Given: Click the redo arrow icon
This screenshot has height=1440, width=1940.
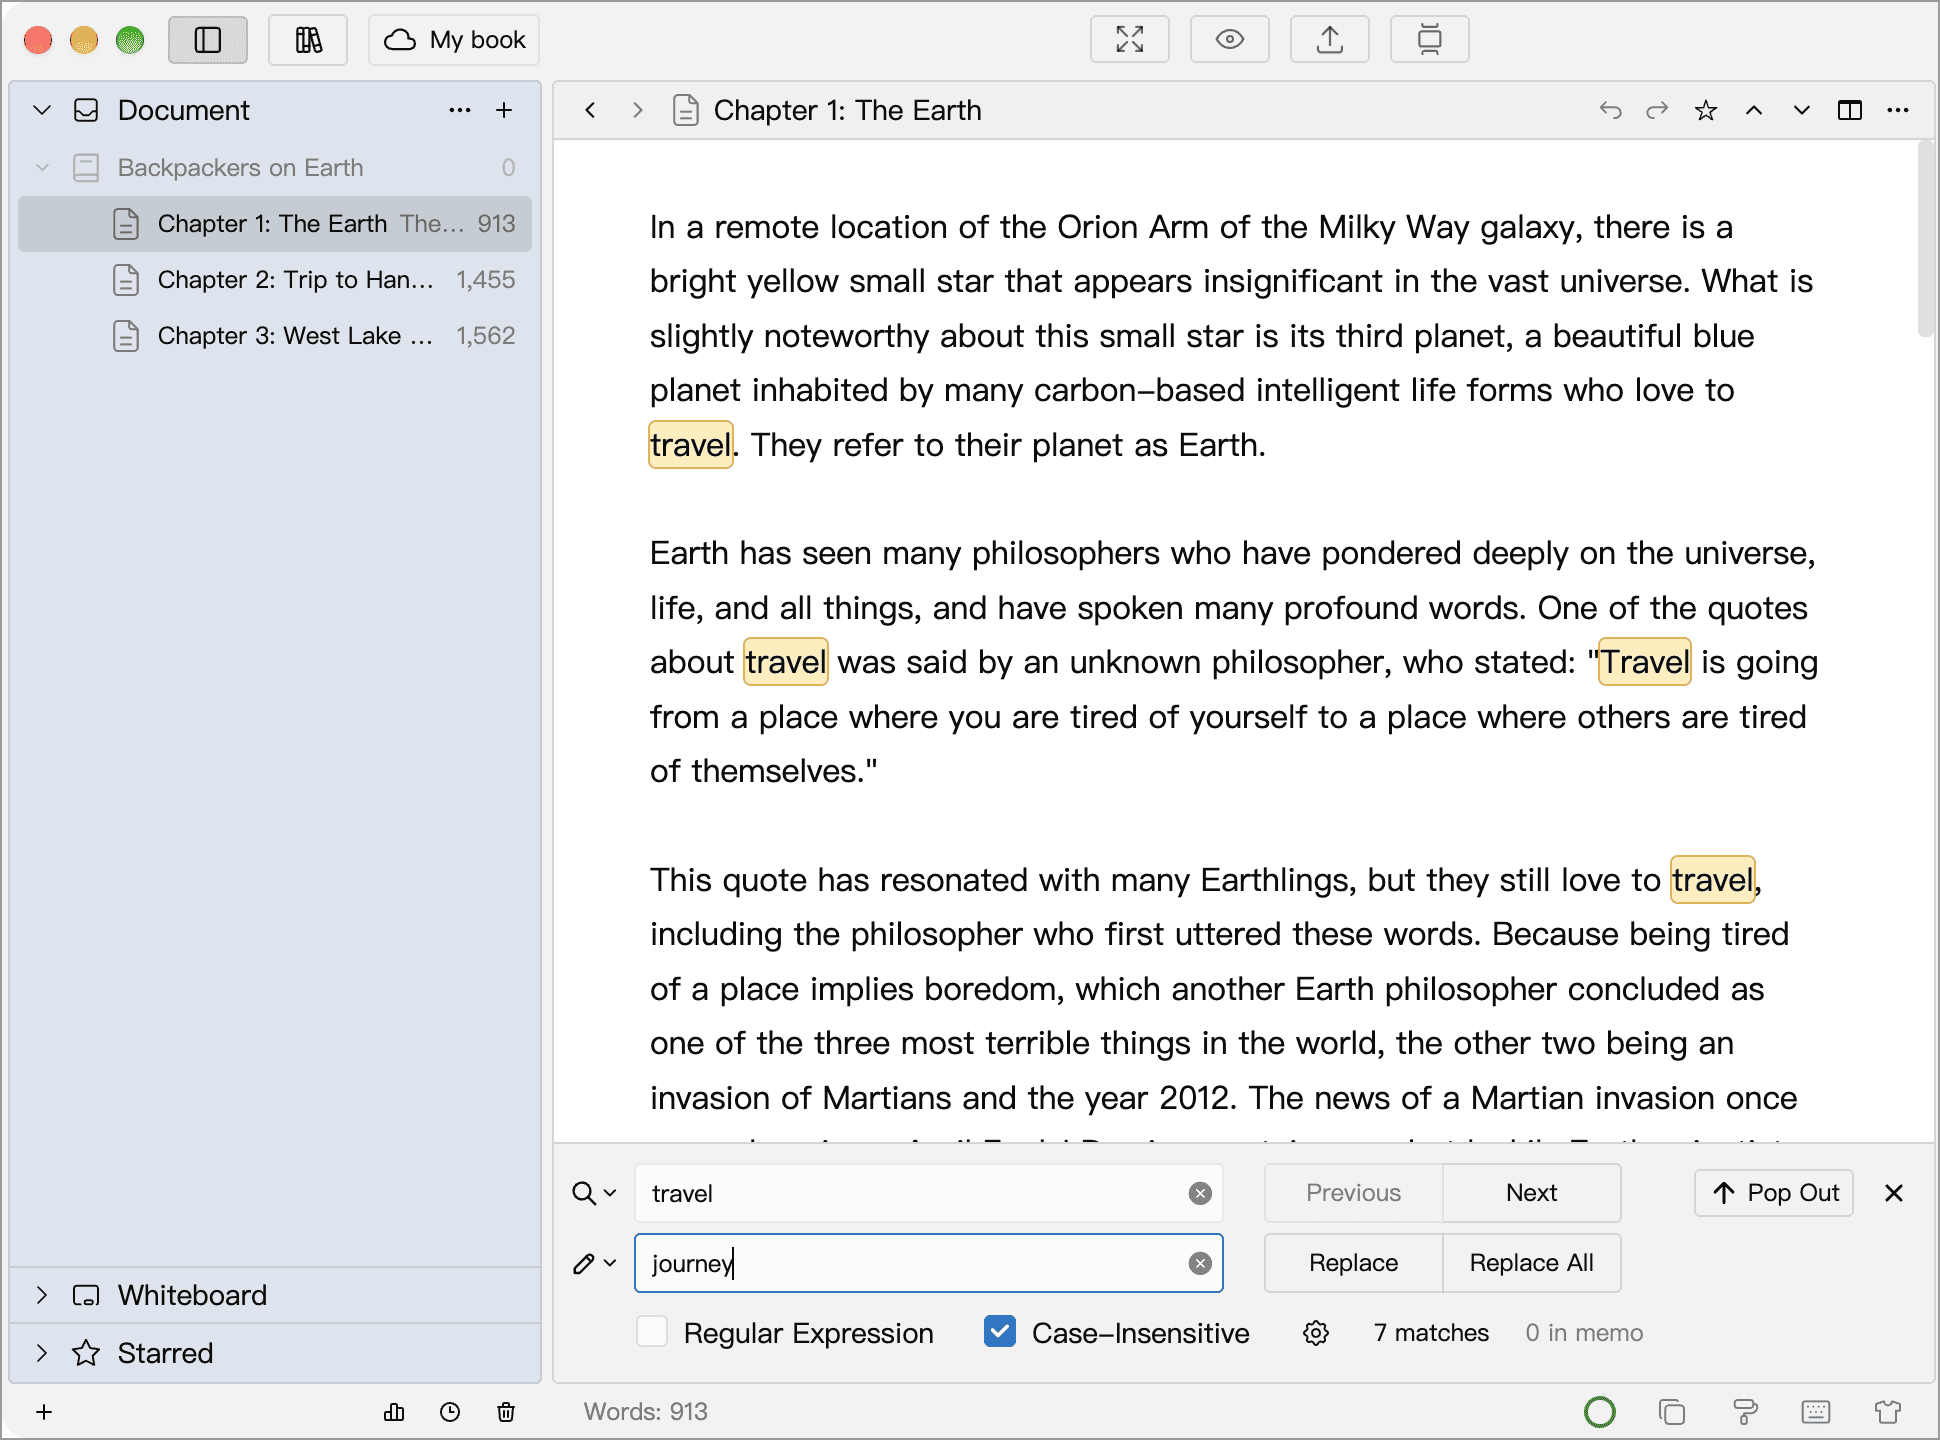Looking at the screenshot, I should 1658,110.
